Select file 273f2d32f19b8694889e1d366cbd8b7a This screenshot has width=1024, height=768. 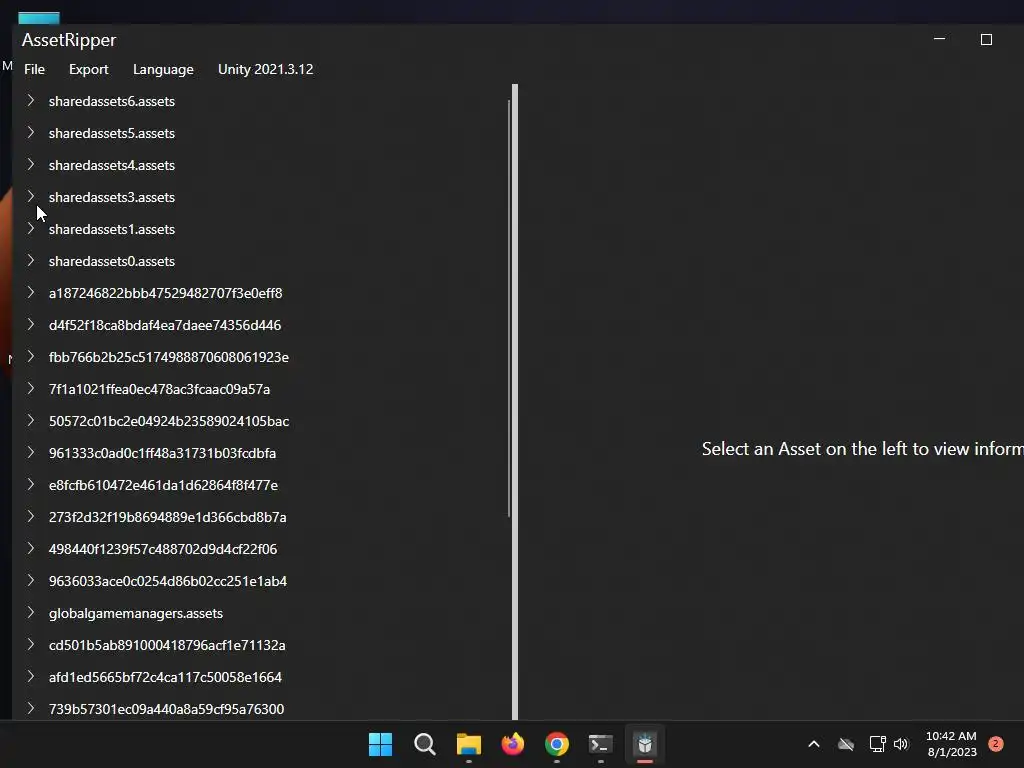pyautogui.click(x=167, y=517)
